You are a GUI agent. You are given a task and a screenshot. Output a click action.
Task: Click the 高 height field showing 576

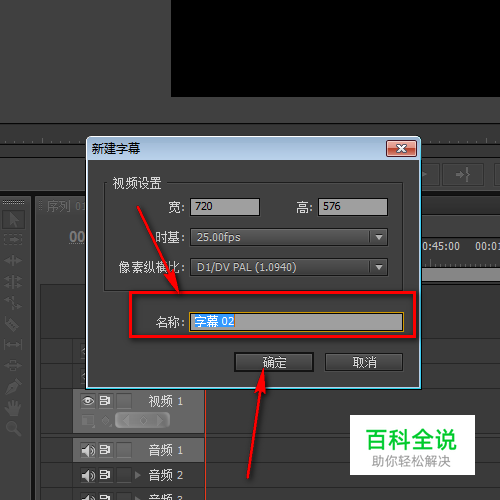click(x=353, y=207)
